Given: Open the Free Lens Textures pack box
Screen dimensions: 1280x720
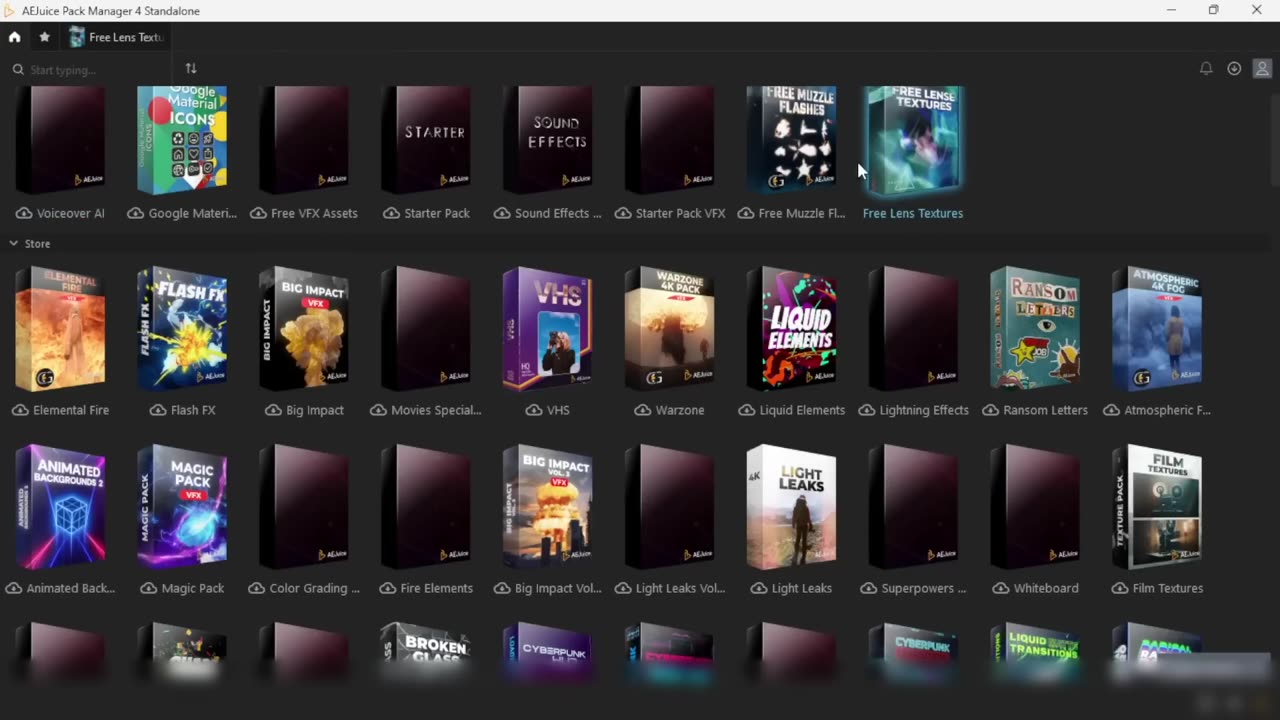Looking at the screenshot, I should 914,139.
